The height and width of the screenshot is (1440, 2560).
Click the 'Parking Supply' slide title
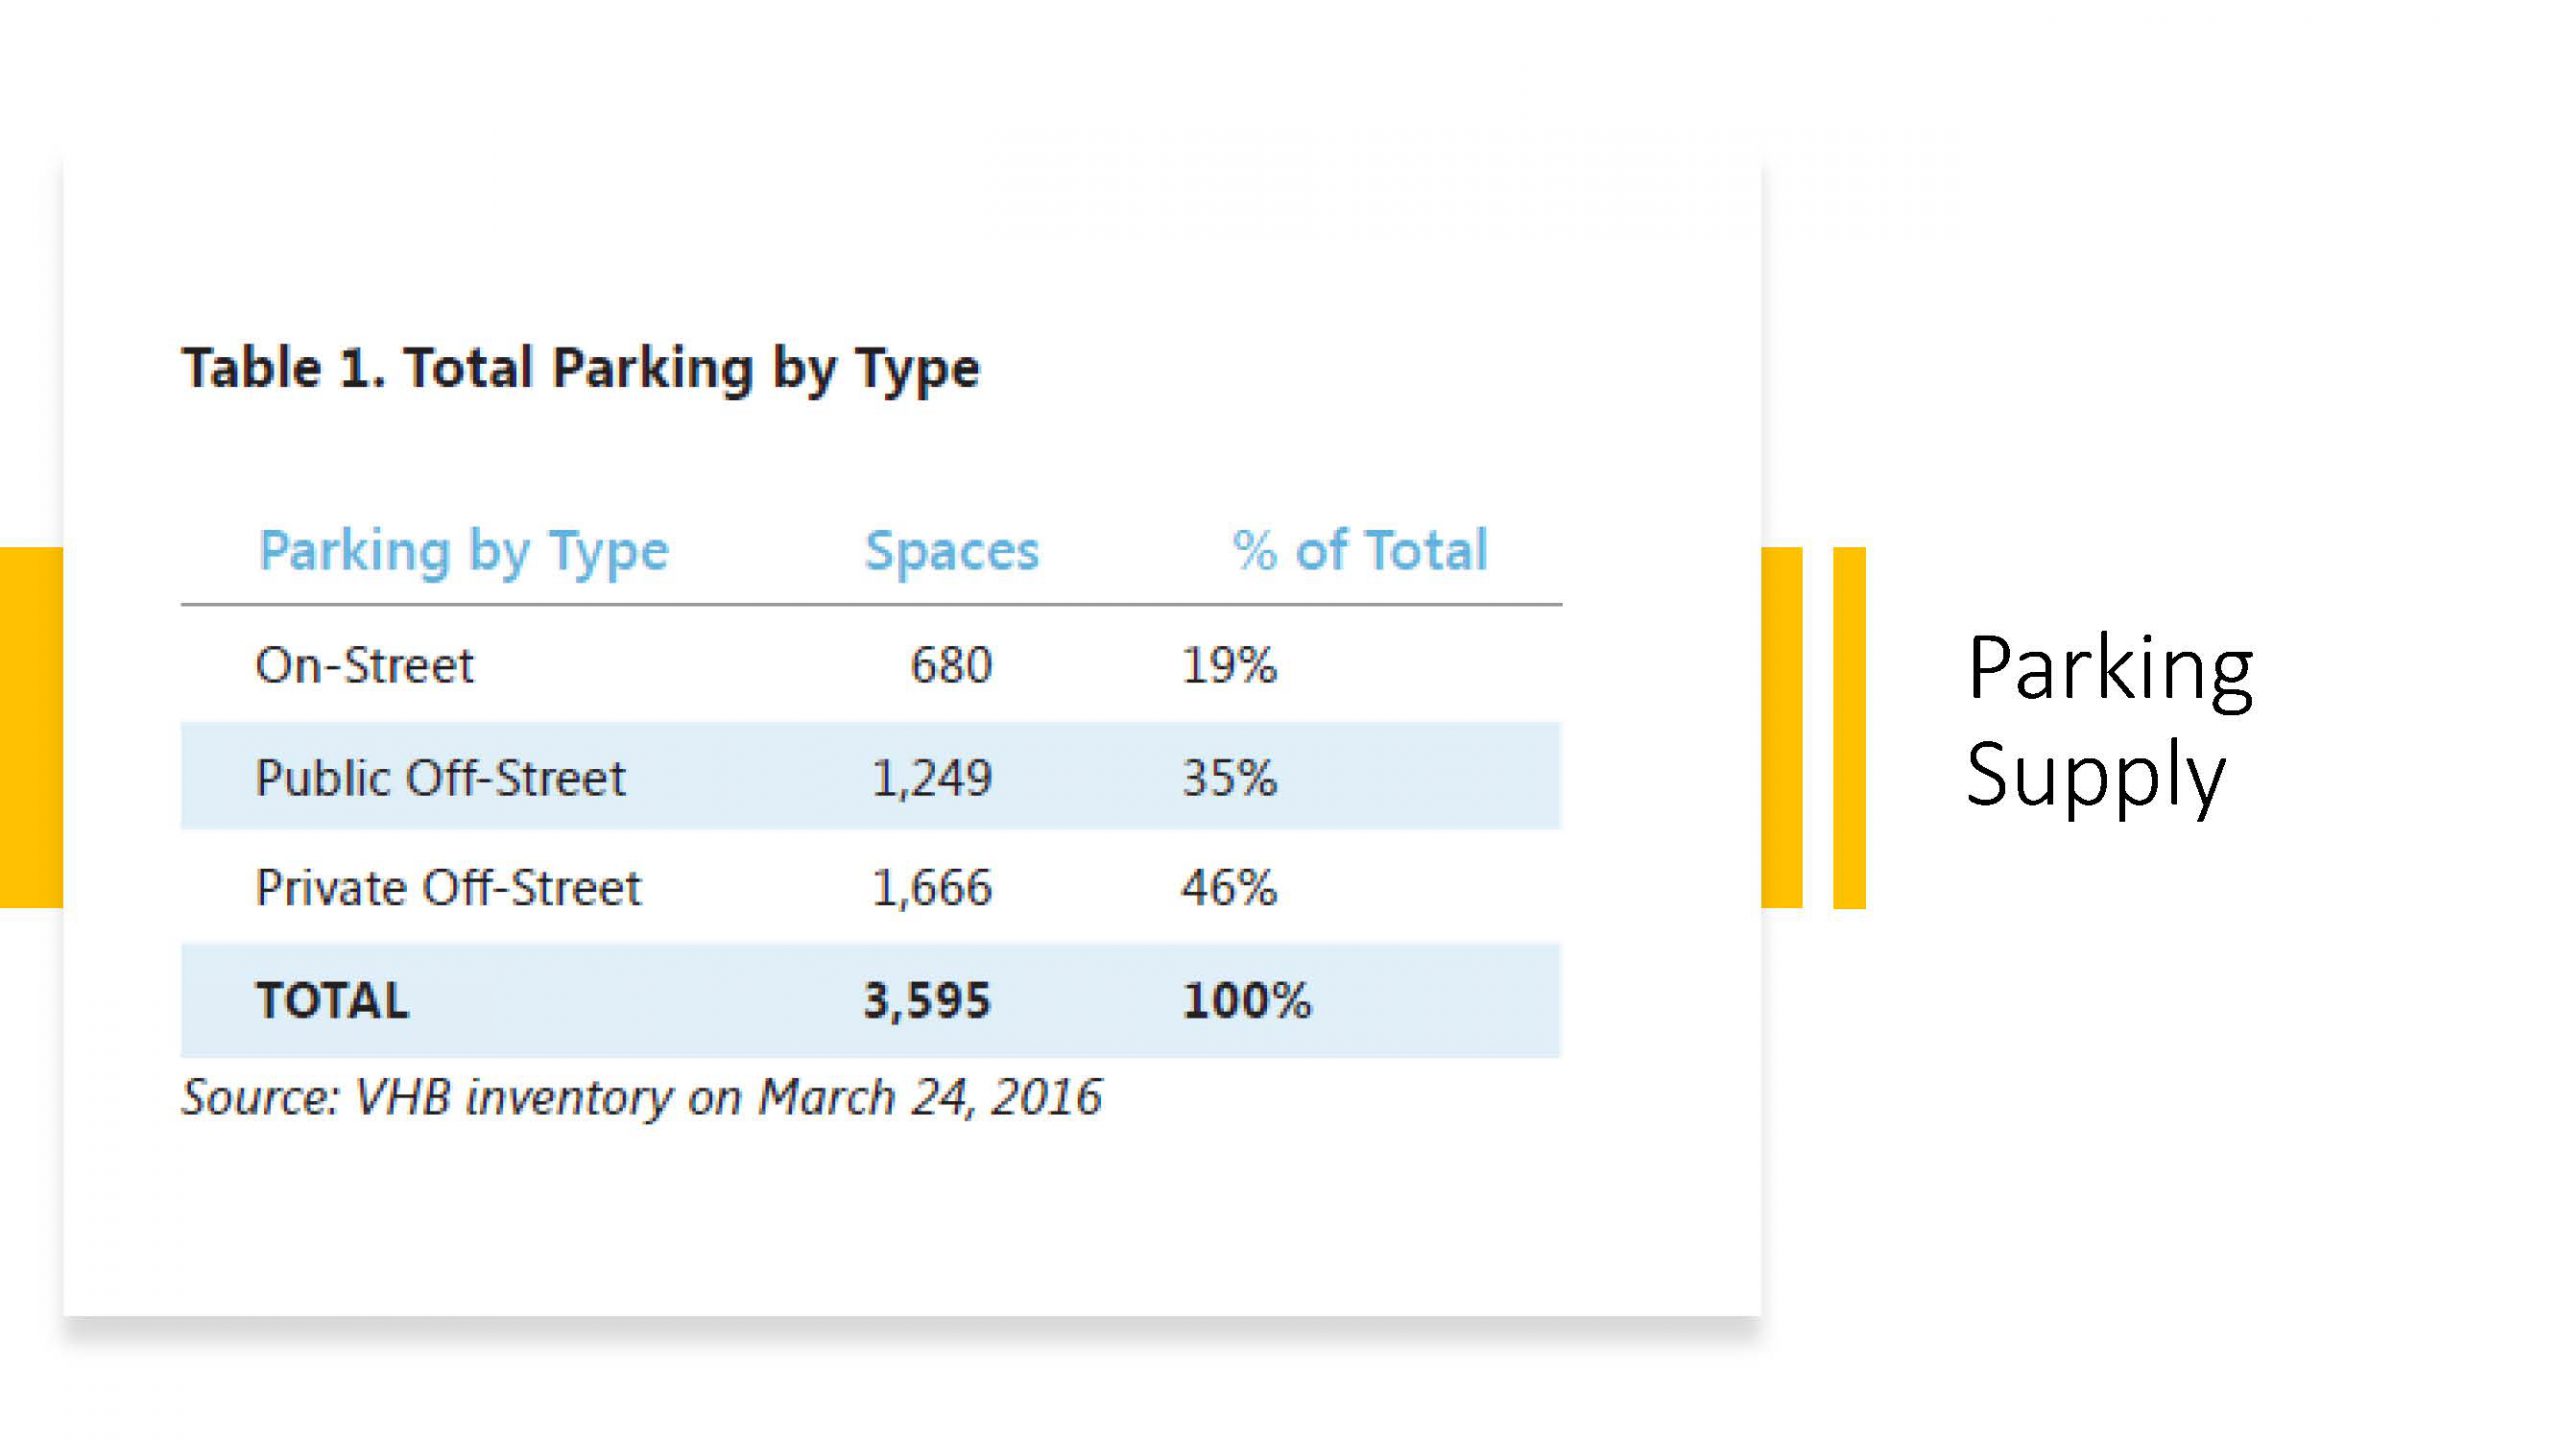click(x=2108, y=720)
